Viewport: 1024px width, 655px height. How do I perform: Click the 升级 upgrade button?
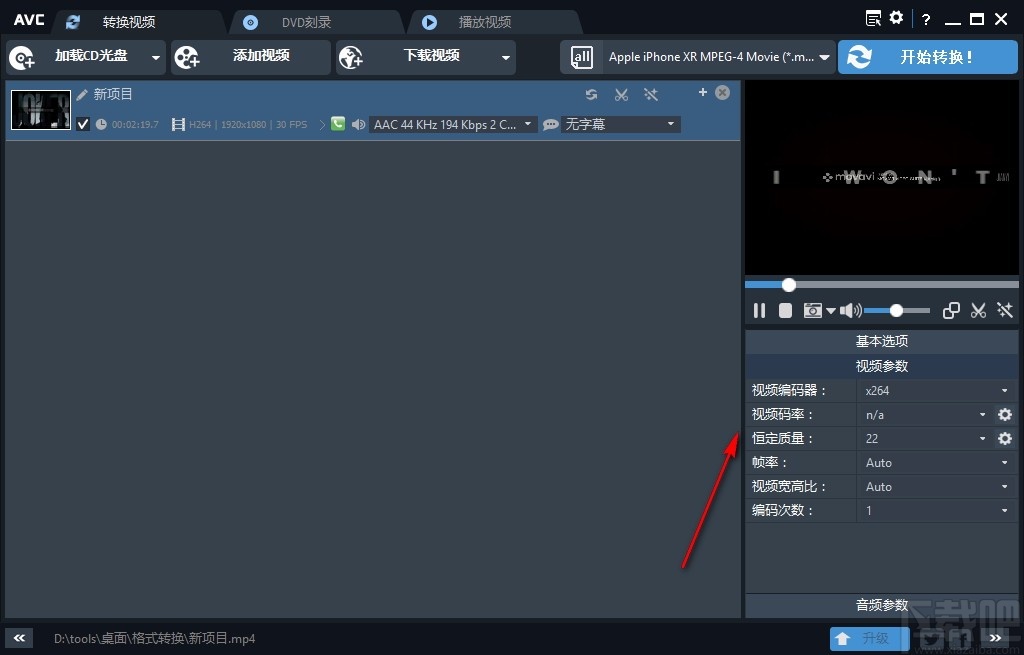tap(869, 638)
